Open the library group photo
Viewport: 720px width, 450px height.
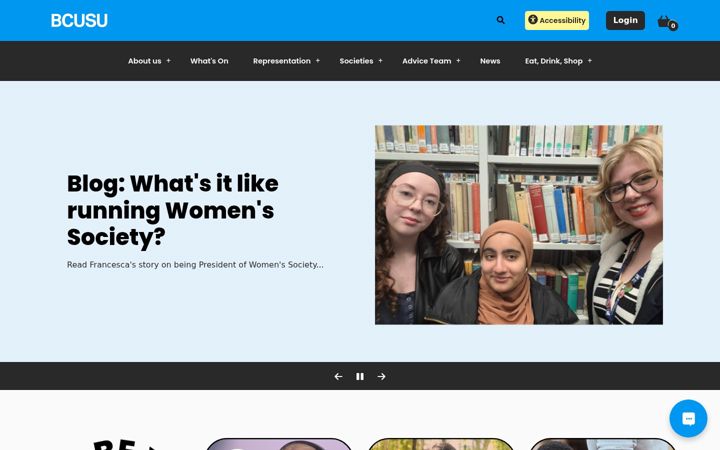click(519, 225)
